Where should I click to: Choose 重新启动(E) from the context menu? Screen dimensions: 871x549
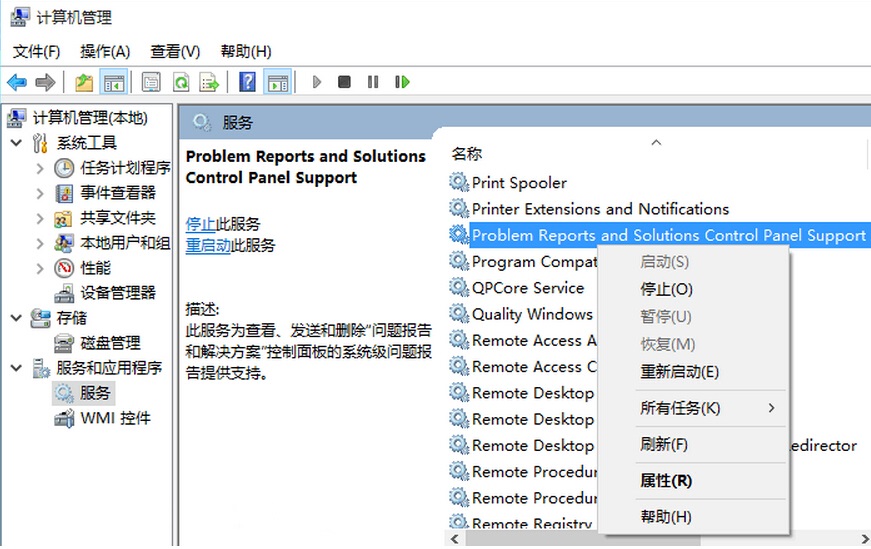(679, 372)
